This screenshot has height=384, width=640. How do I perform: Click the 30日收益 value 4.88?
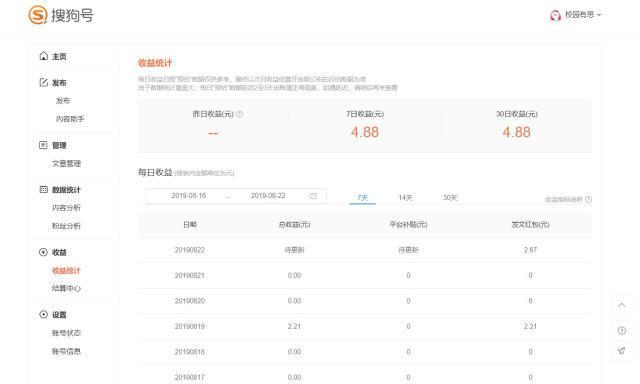tap(517, 132)
